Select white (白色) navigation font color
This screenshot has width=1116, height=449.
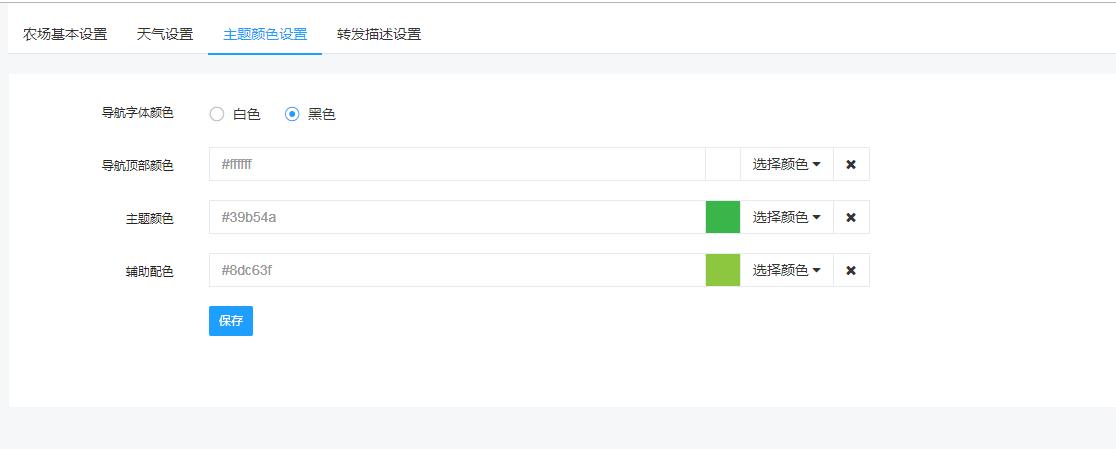[x=217, y=114]
